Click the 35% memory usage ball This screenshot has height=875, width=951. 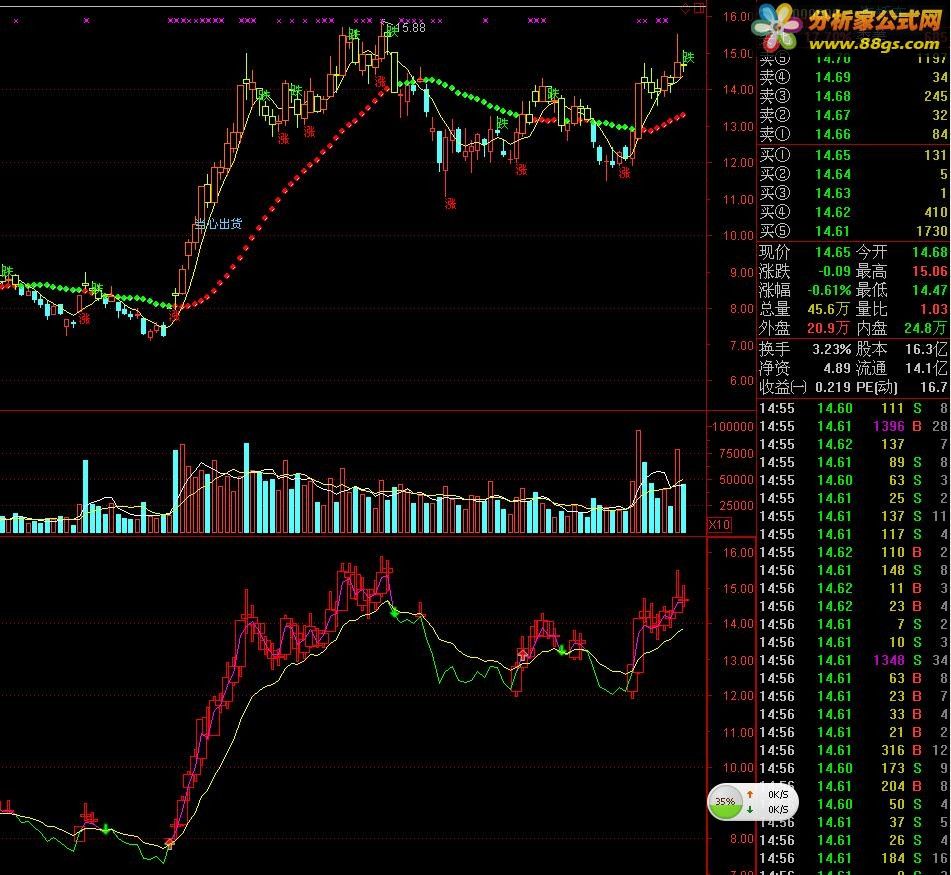click(725, 802)
